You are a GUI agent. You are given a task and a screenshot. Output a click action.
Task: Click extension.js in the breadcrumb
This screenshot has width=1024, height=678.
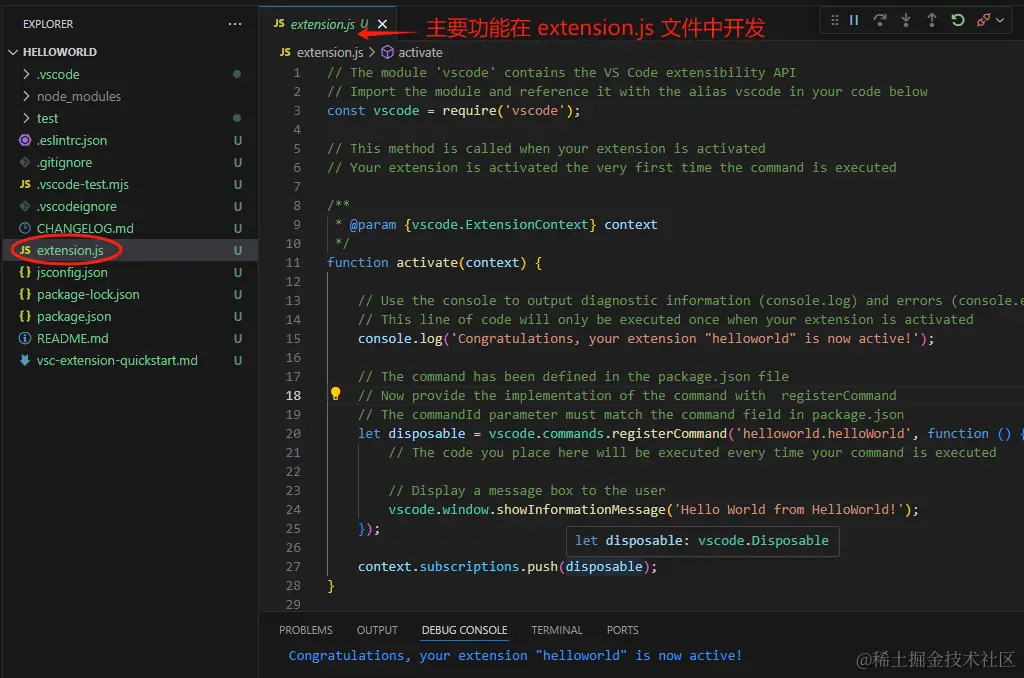(x=329, y=52)
